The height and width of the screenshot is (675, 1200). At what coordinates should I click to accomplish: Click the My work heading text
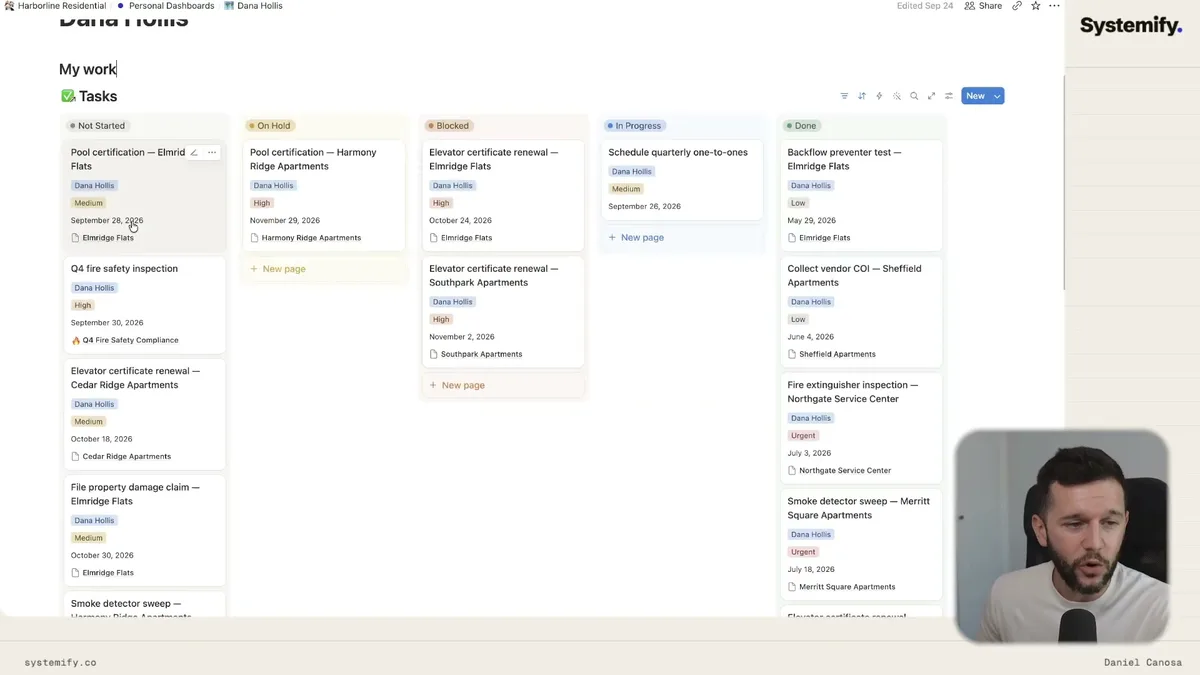[x=88, y=69]
